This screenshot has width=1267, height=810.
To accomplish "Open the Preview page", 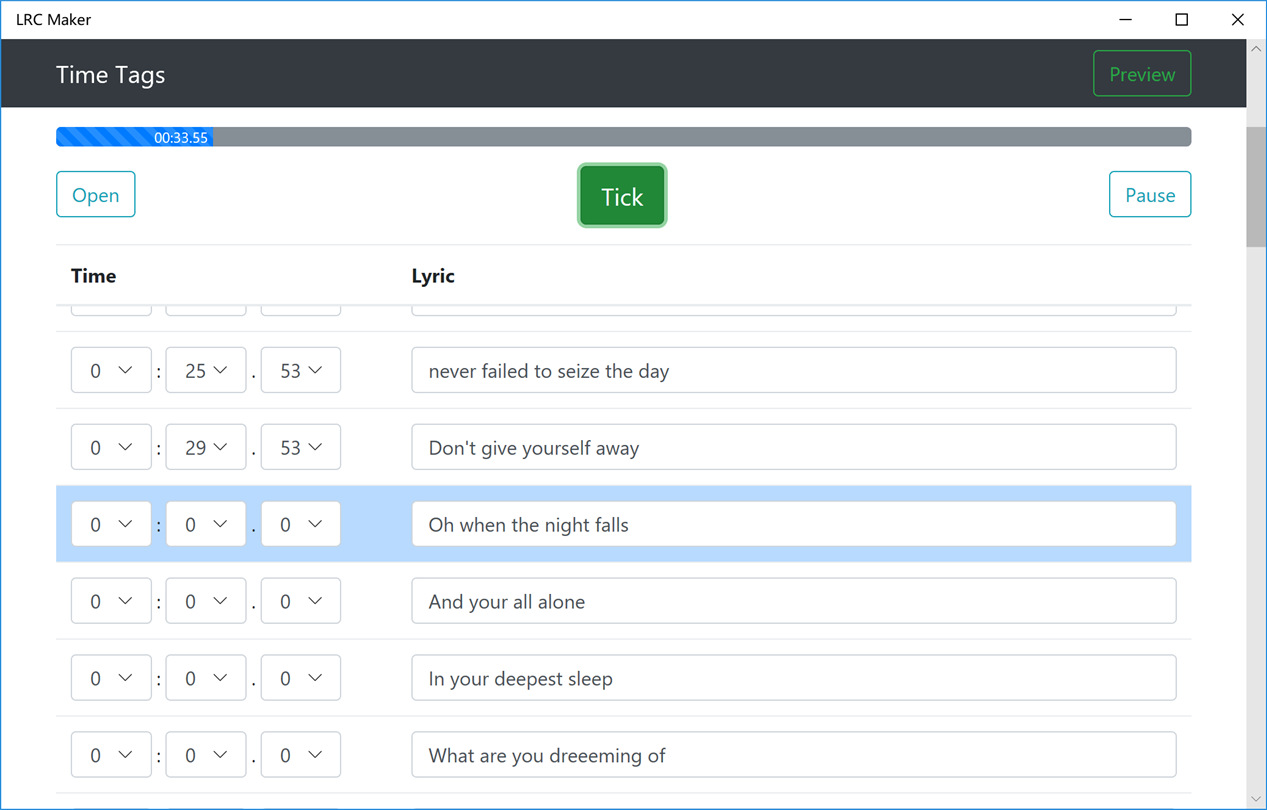I will 1142,74.
